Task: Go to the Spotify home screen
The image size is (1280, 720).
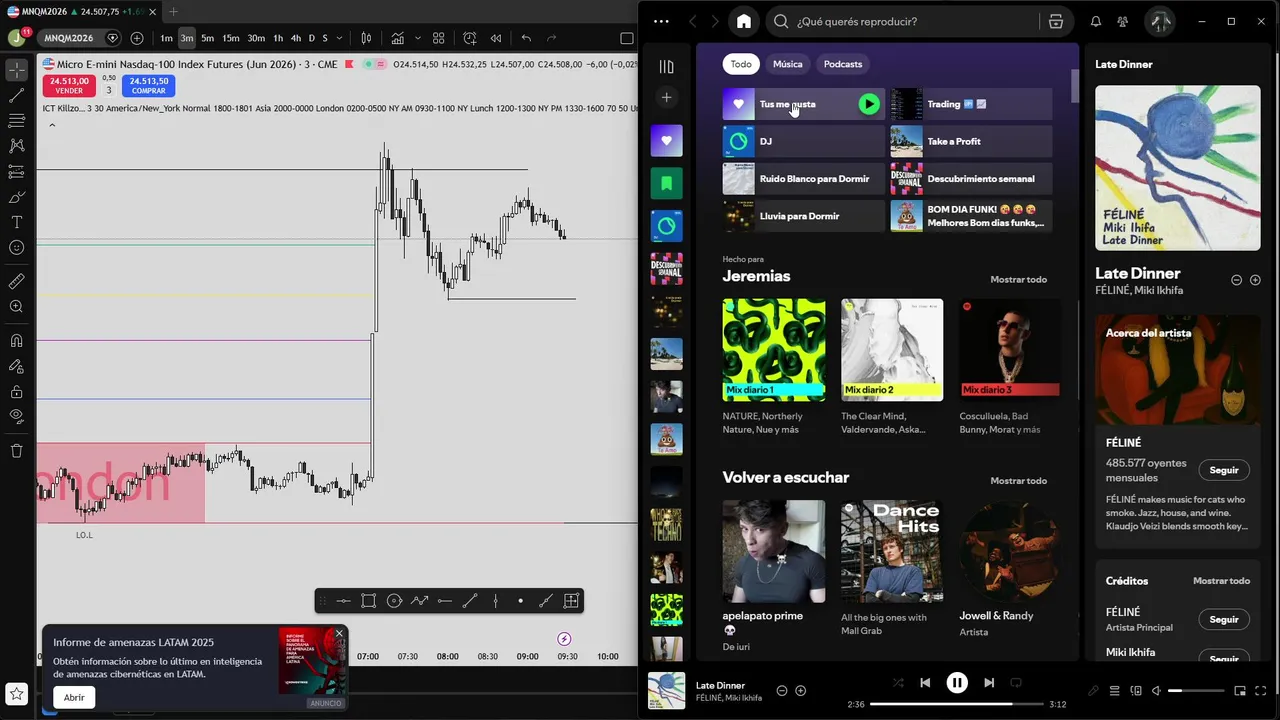Action: [x=743, y=21]
